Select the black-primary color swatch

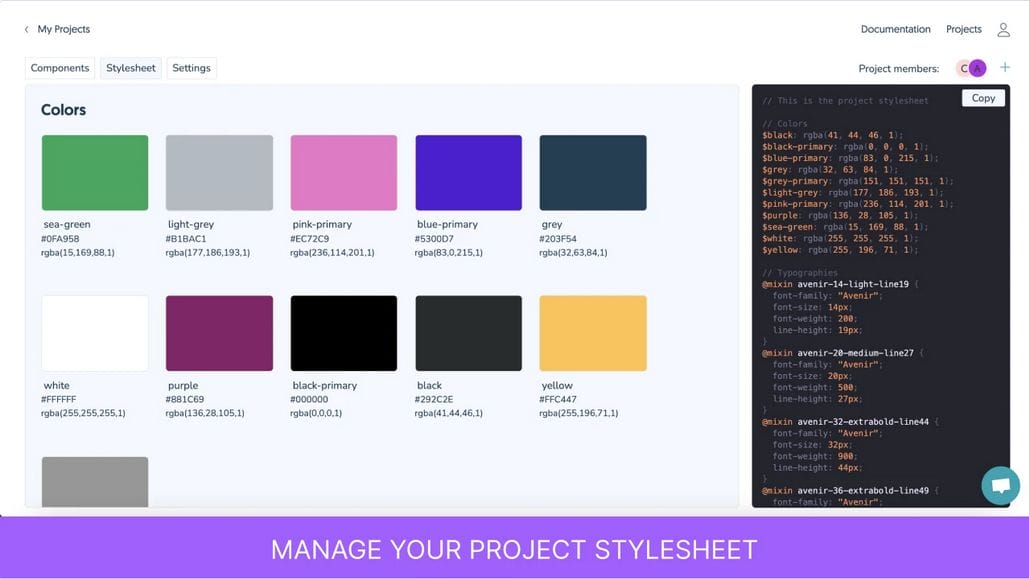pyautogui.click(x=343, y=333)
